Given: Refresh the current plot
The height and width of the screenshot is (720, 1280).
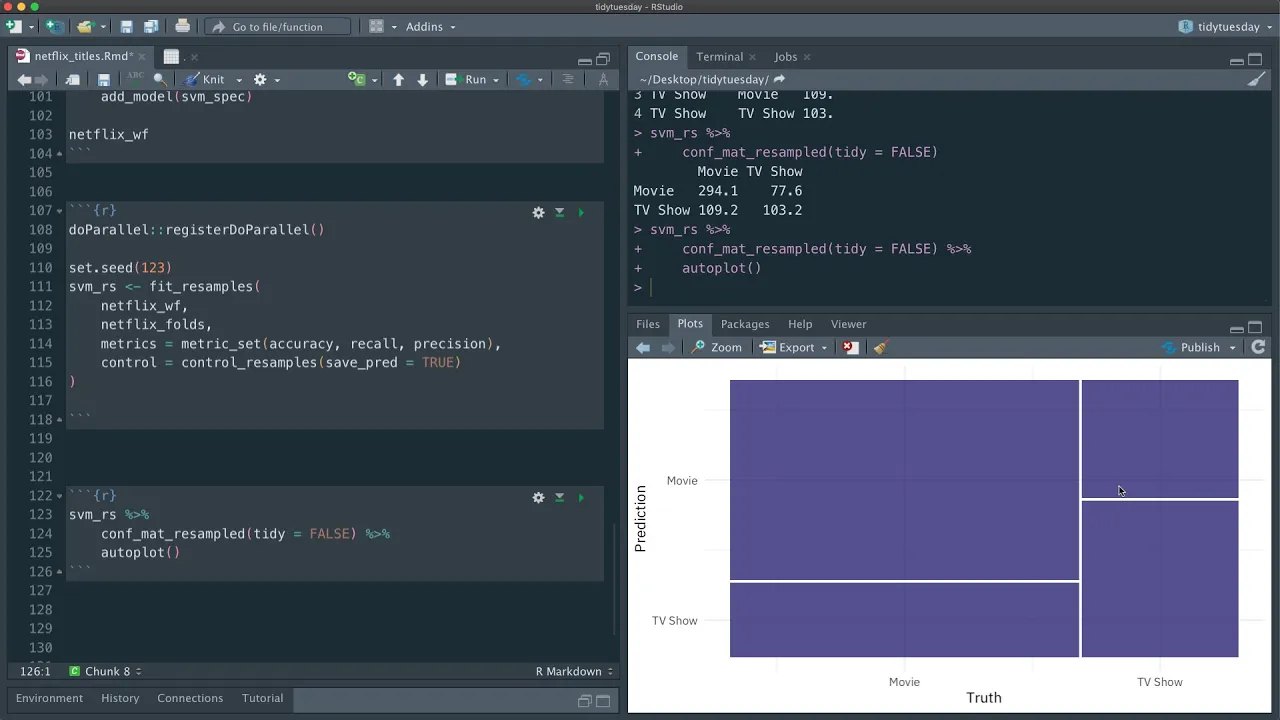Looking at the screenshot, I should 1259,347.
